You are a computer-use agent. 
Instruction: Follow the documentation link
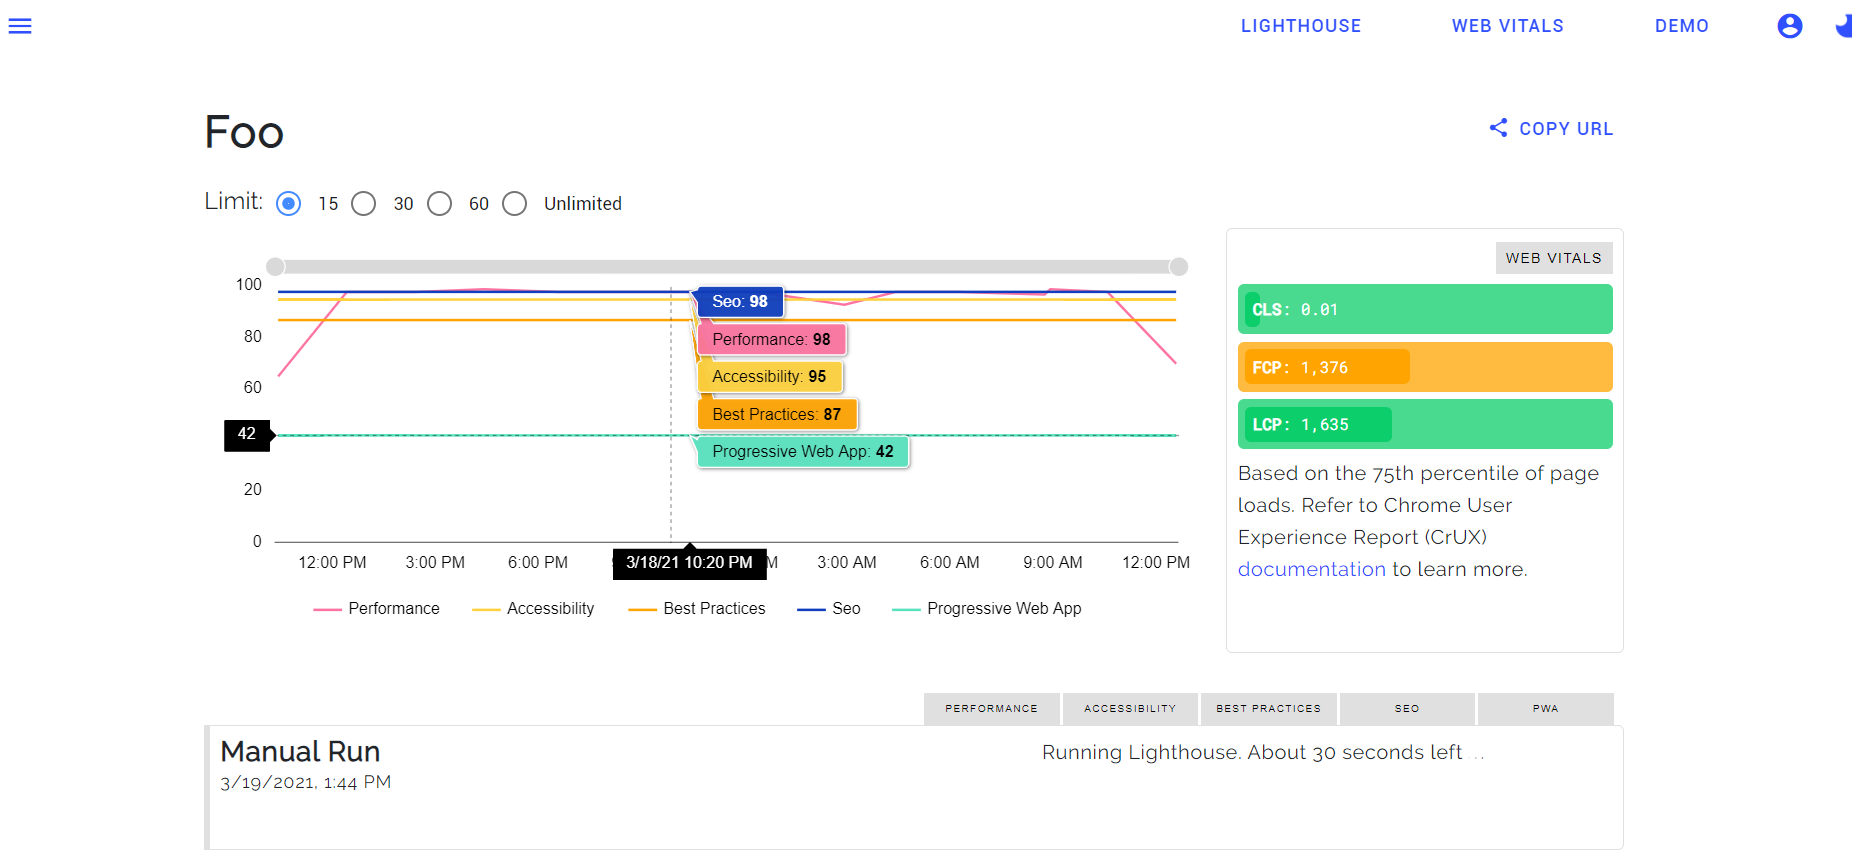click(x=1311, y=569)
